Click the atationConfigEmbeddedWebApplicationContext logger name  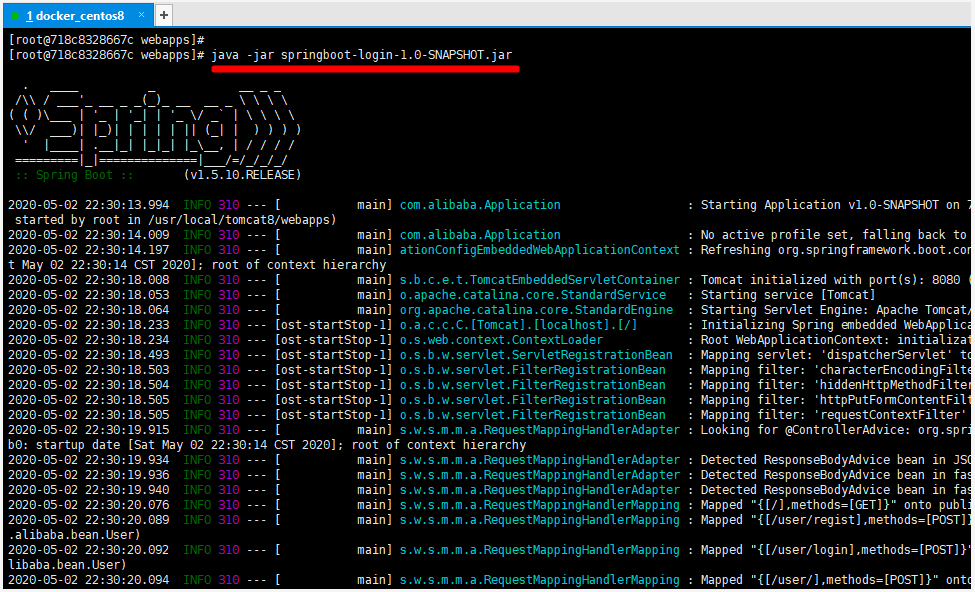tap(540, 249)
